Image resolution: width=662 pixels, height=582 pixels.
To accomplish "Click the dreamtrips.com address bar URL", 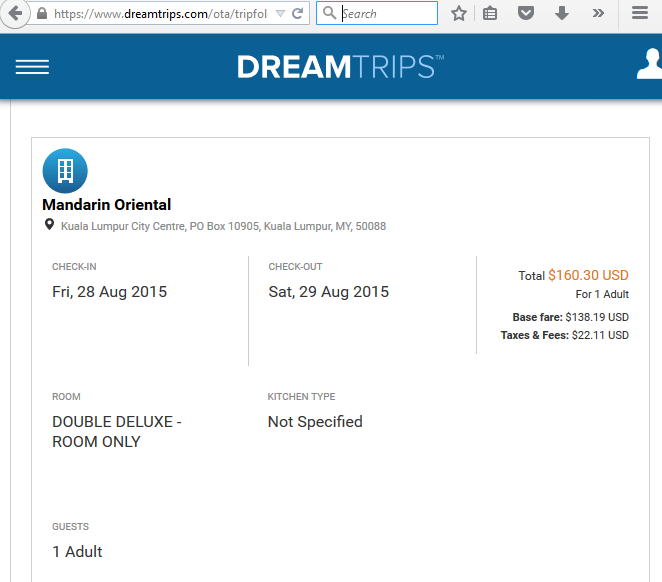I will click(160, 14).
